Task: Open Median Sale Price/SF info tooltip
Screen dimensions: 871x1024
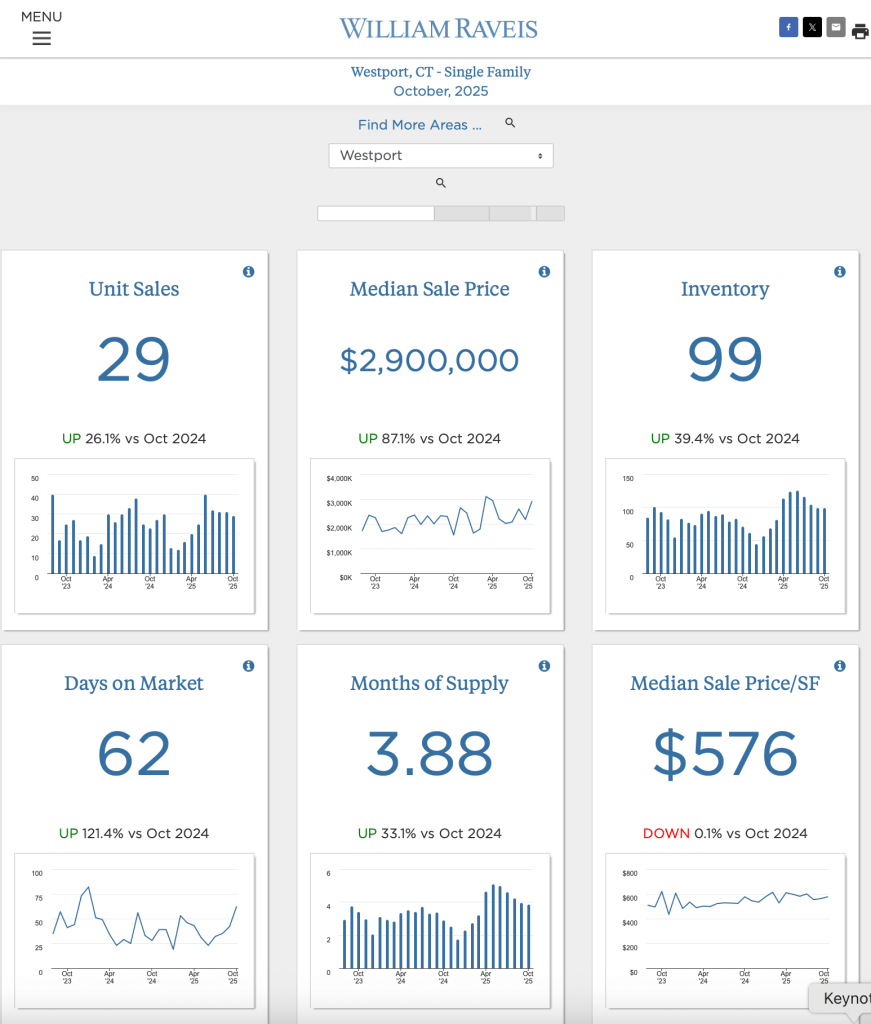Action: pyautogui.click(x=840, y=666)
